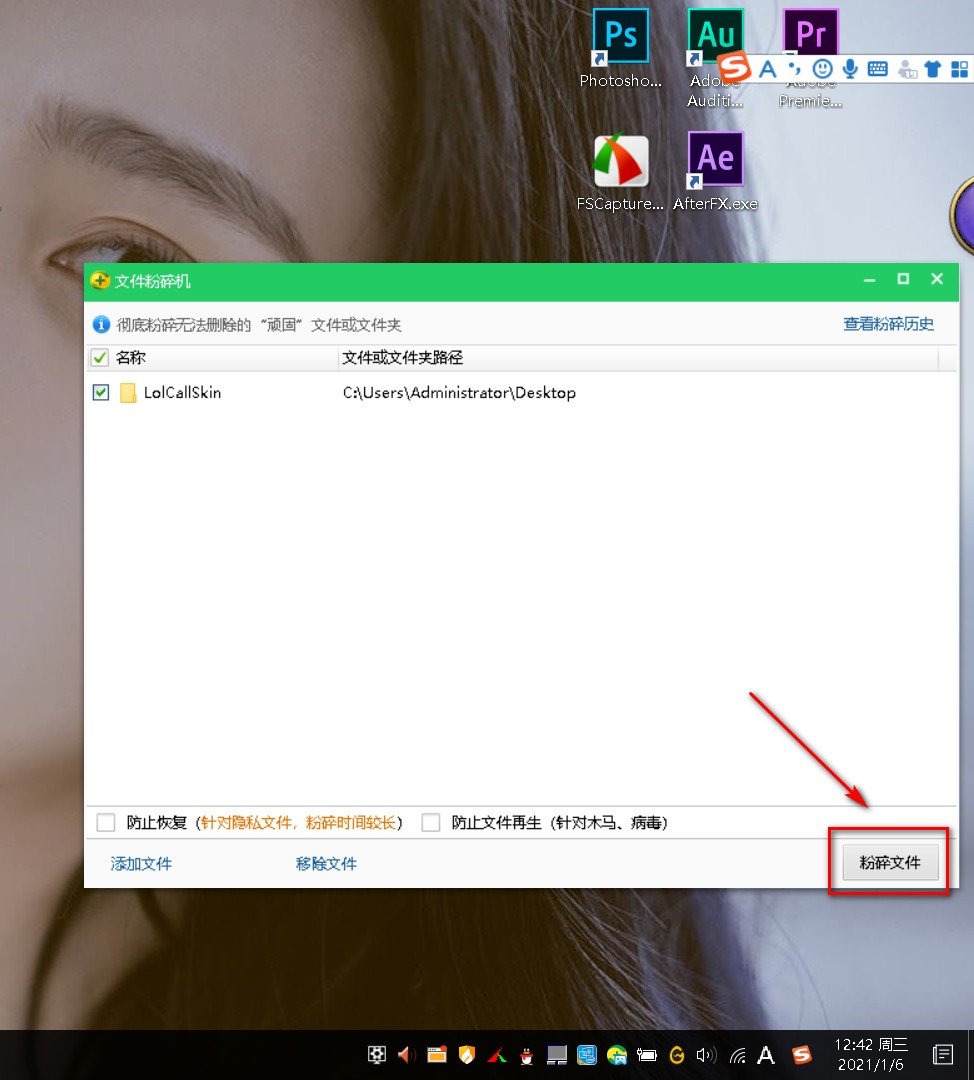974x1080 pixels.
Task: Open the taskbar clock calendar
Action: pos(869,1053)
